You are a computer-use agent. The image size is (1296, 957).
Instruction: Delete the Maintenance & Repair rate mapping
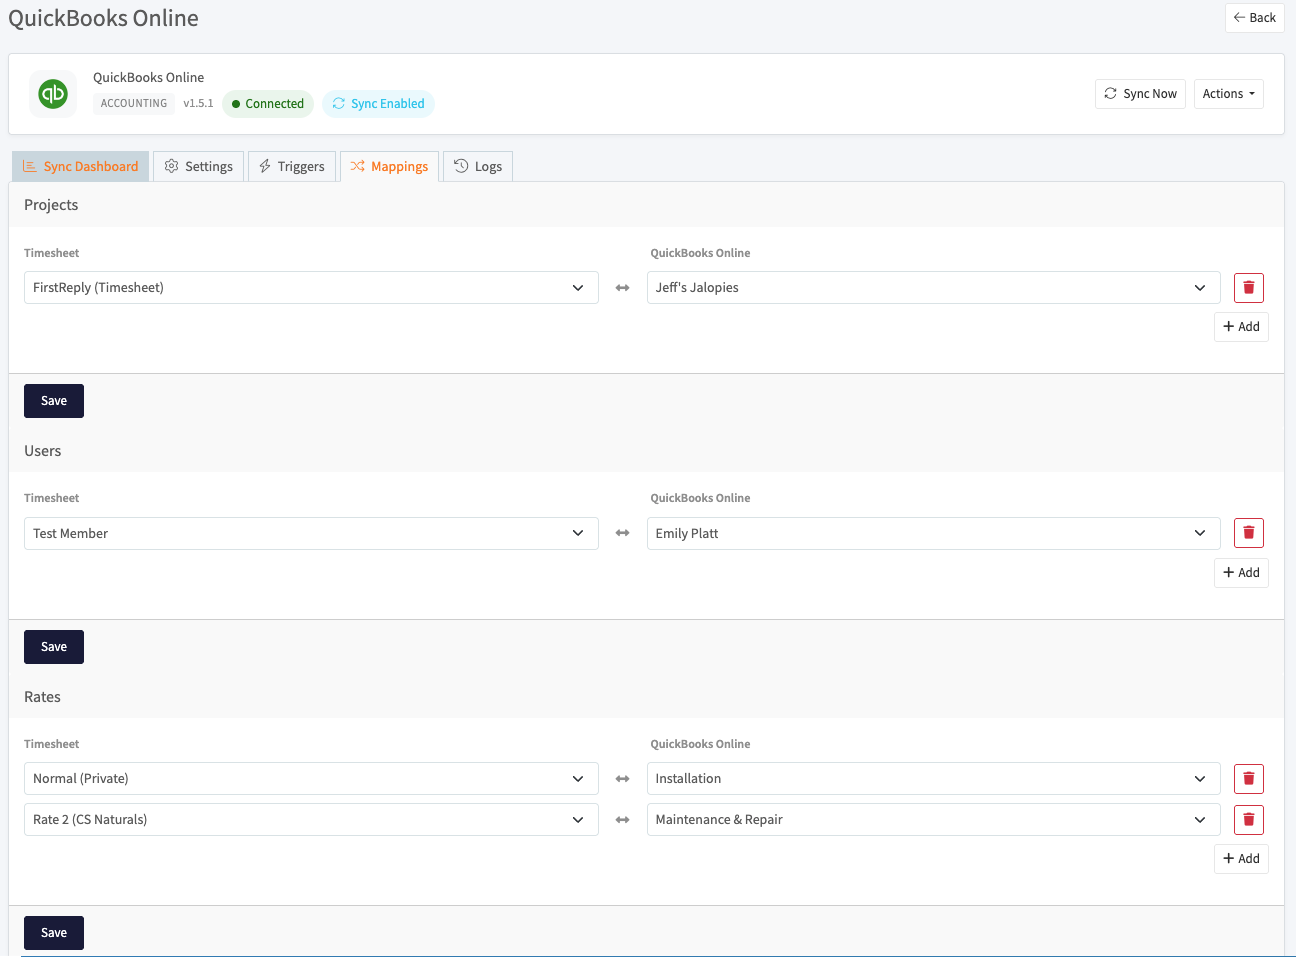pyautogui.click(x=1248, y=820)
